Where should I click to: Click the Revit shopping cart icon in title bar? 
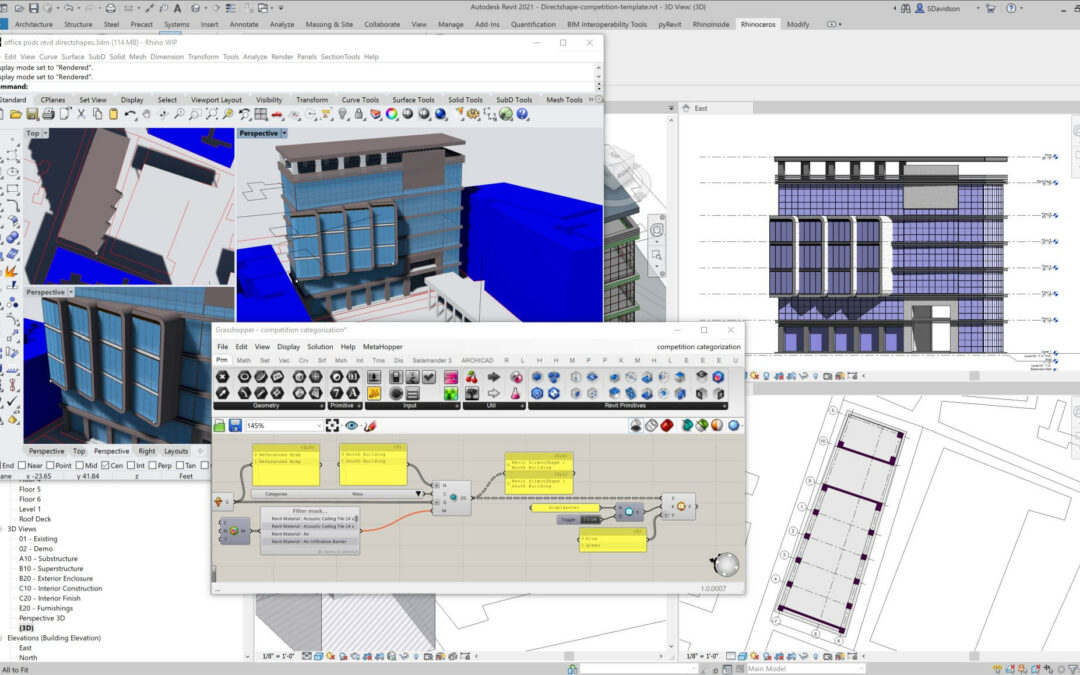coord(990,8)
